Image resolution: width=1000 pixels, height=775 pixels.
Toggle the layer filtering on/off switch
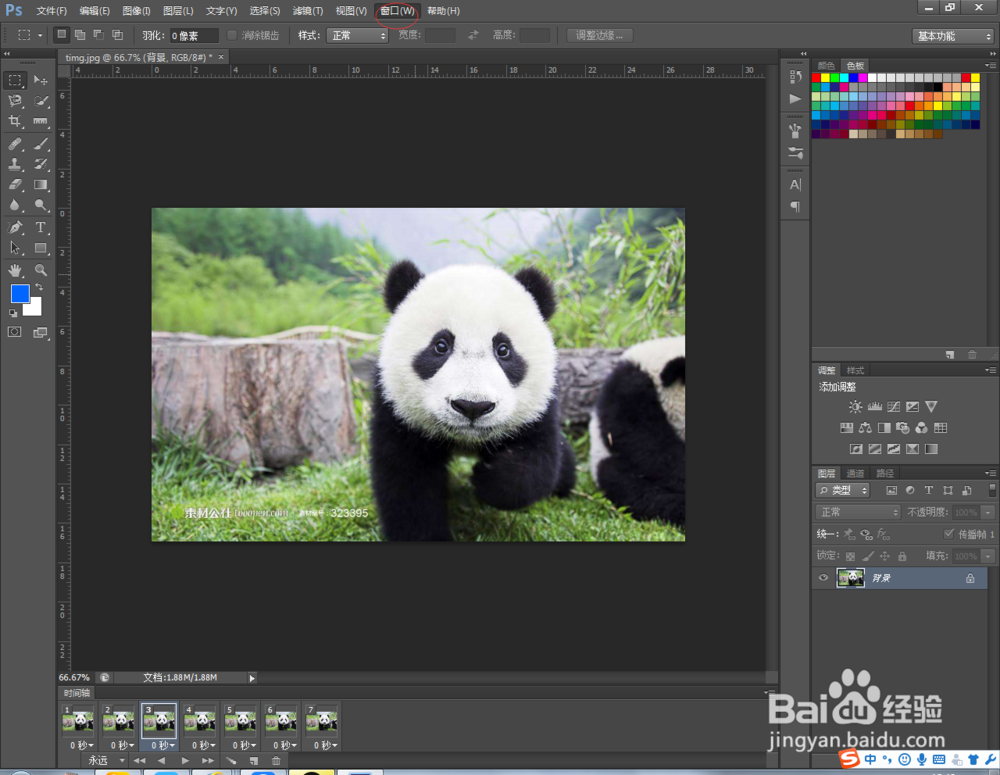point(992,489)
